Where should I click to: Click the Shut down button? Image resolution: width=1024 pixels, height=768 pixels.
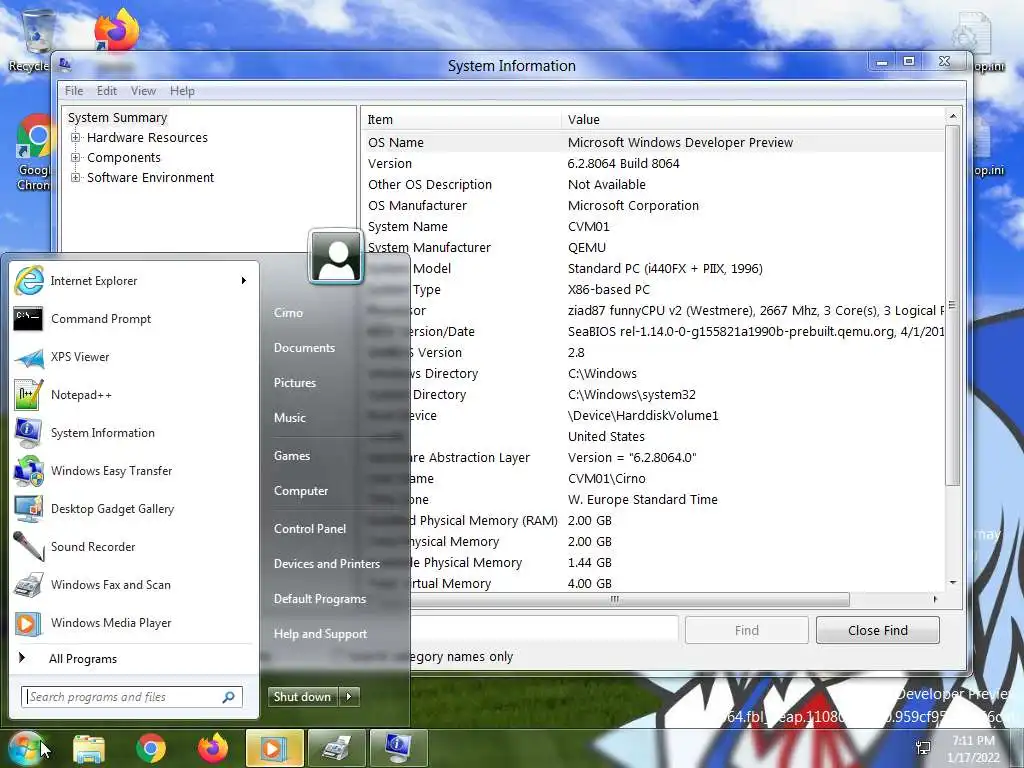click(x=303, y=697)
